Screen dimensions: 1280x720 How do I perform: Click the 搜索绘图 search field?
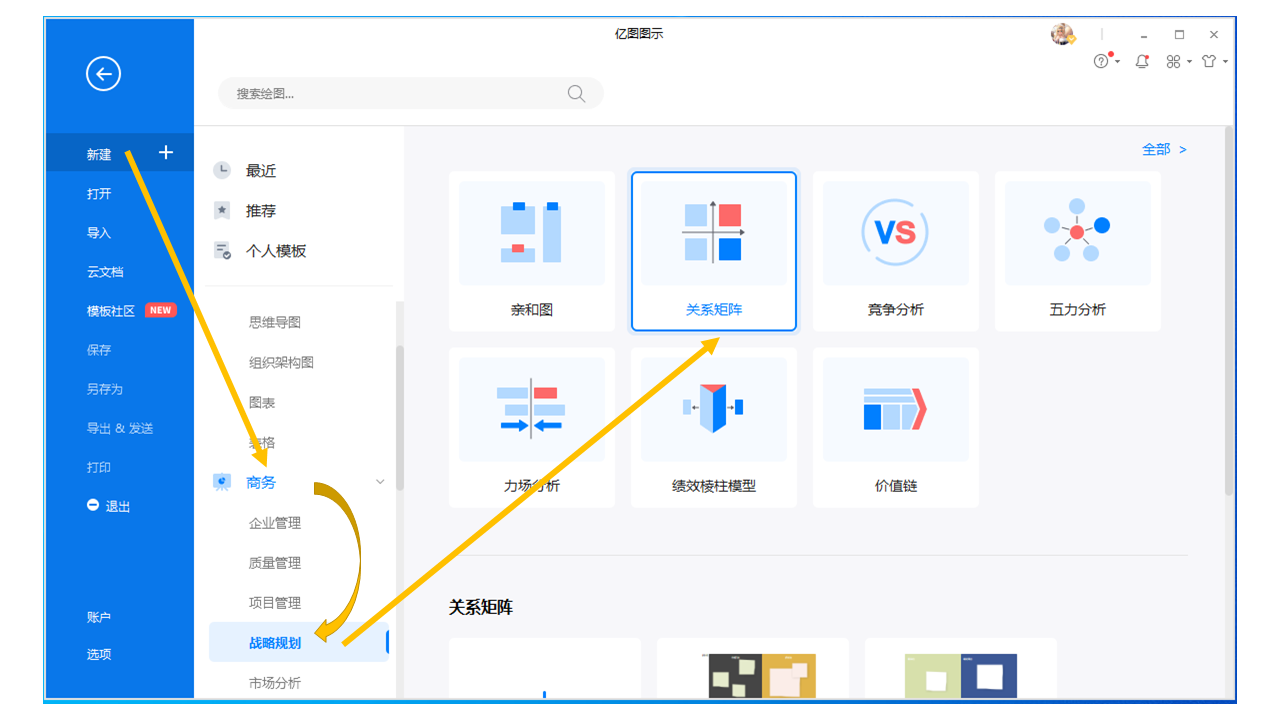(x=410, y=93)
